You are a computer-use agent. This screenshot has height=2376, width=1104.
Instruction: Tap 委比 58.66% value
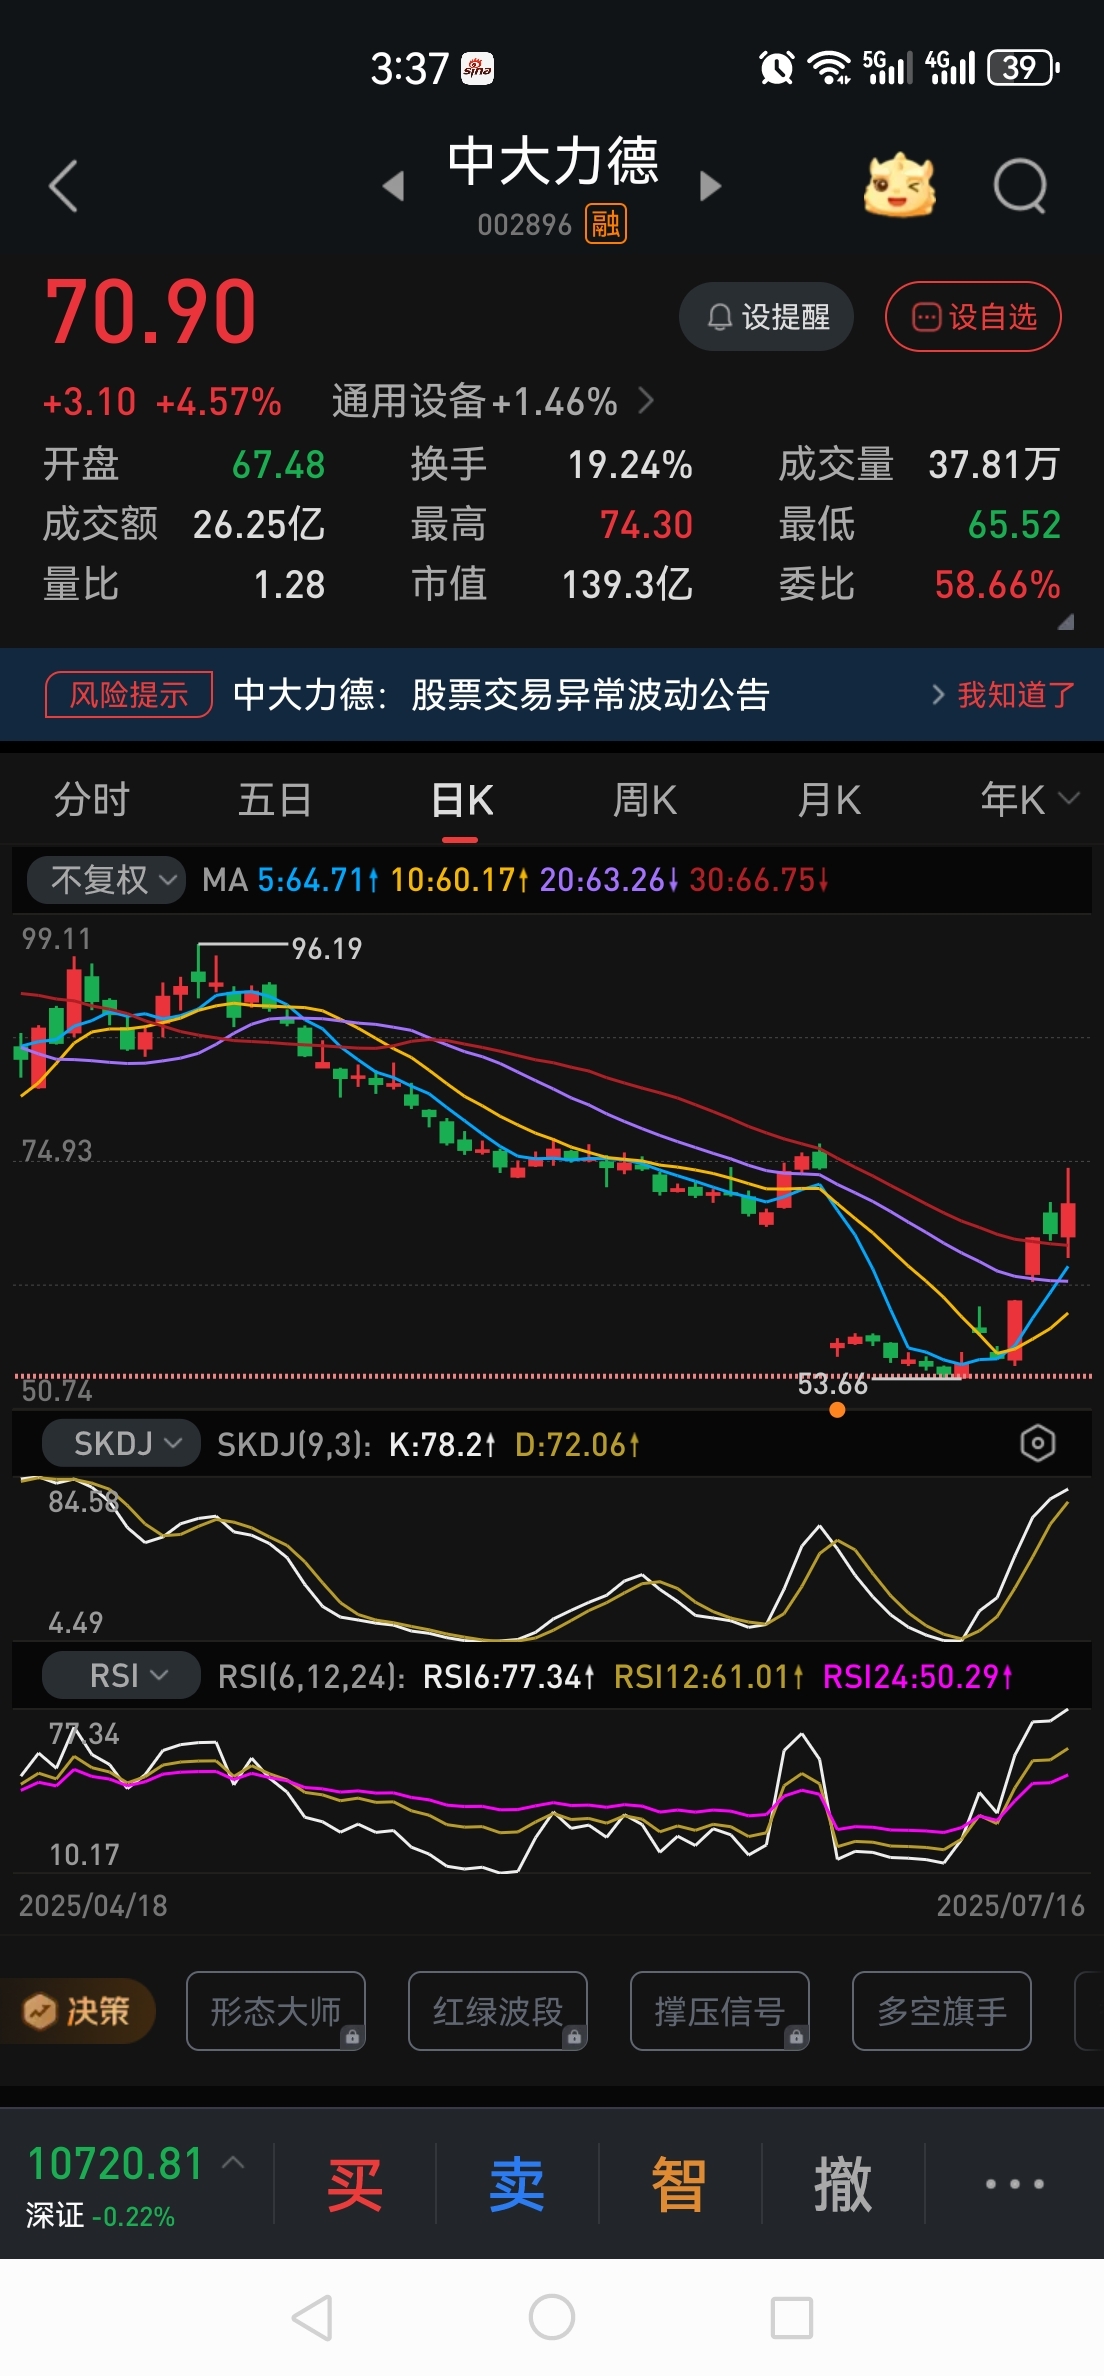click(x=997, y=585)
